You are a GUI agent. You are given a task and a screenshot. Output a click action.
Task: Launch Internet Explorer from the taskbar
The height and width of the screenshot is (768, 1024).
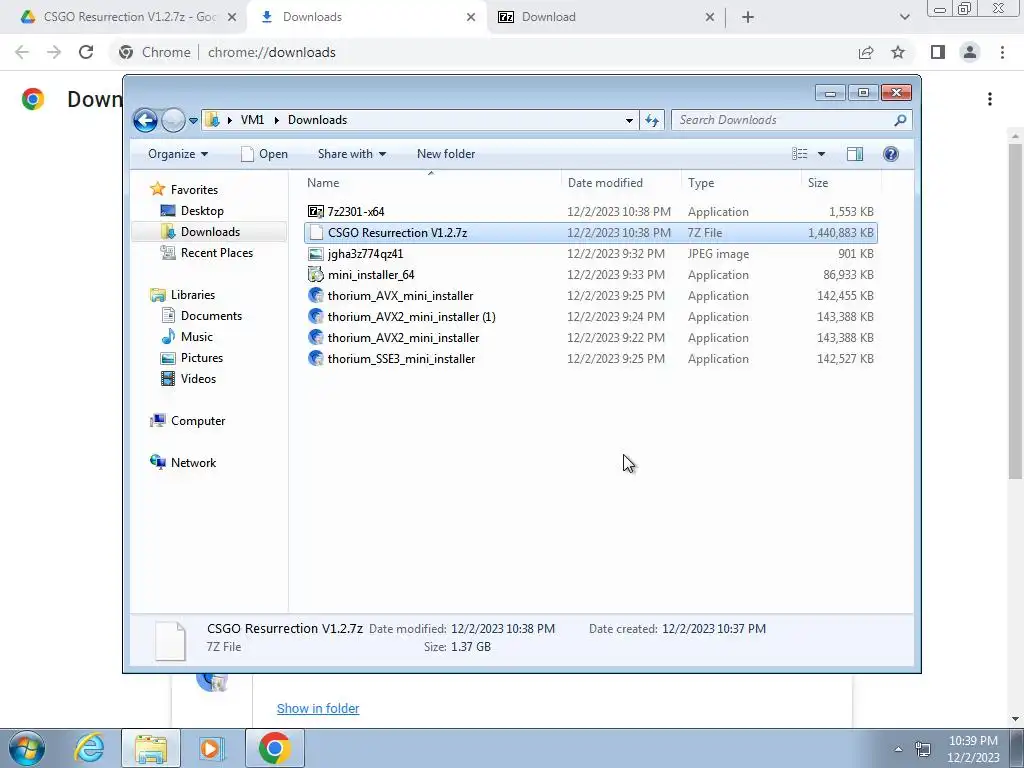tap(89, 748)
